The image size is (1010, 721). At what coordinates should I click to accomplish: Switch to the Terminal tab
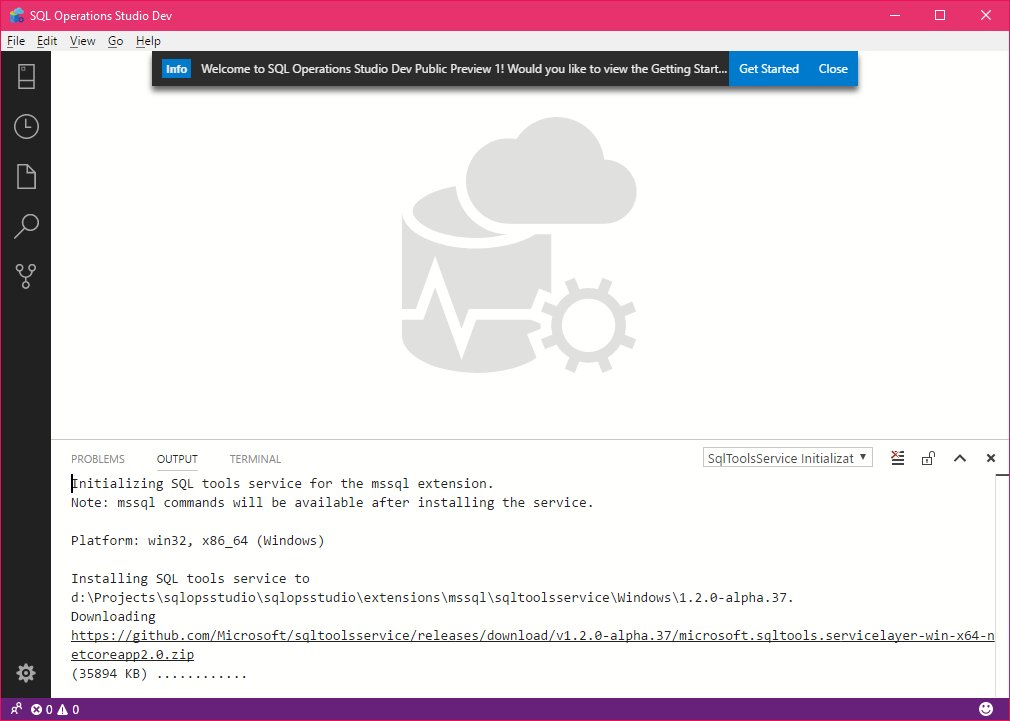pos(255,459)
